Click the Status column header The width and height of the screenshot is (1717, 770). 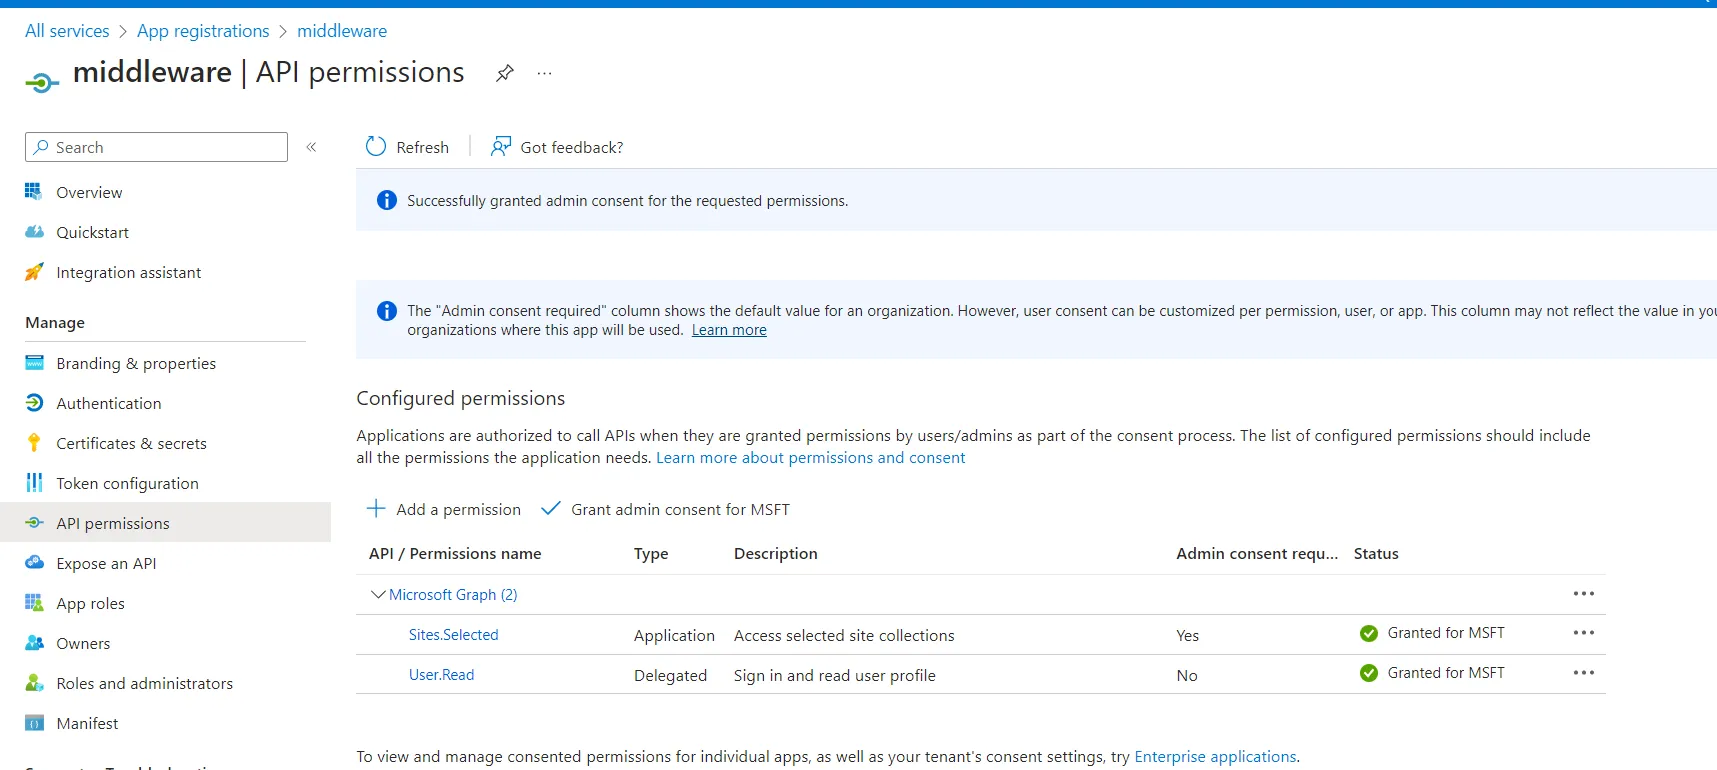pos(1376,553)
